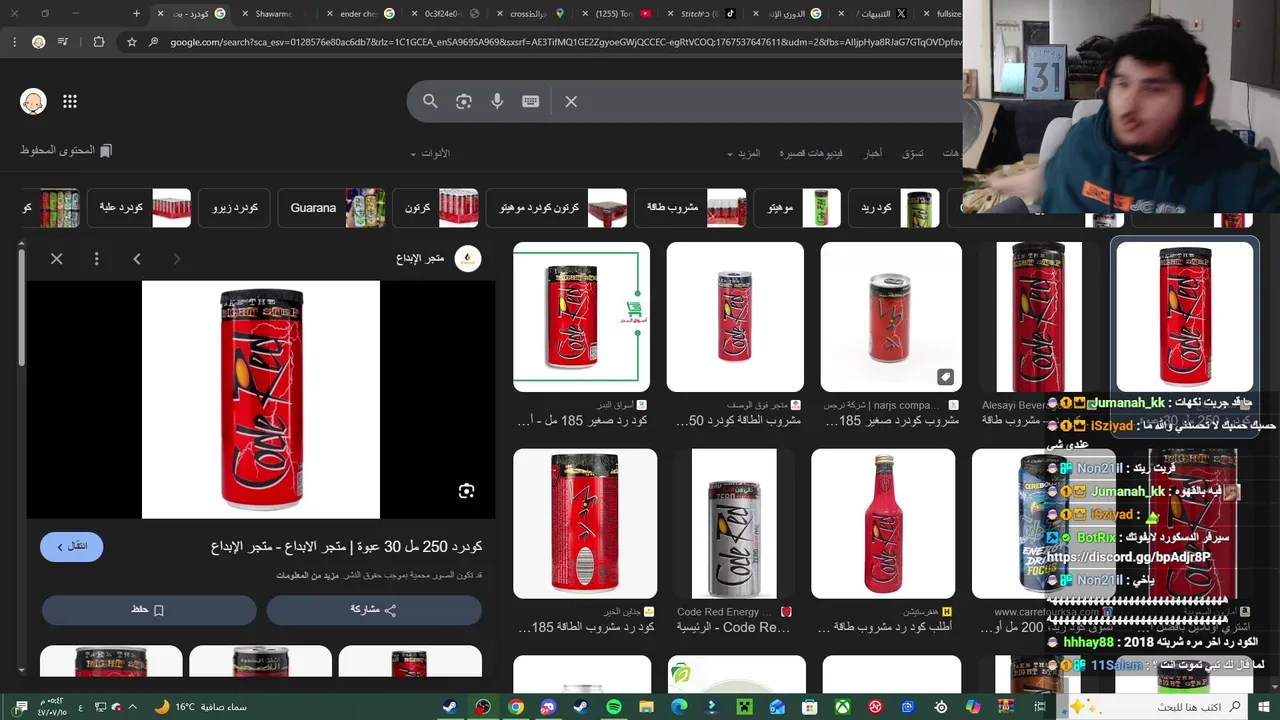The width and height of the screenshot is (1280, 720).
Task: Click the address bar URL
Action: [x=564, y=42]
